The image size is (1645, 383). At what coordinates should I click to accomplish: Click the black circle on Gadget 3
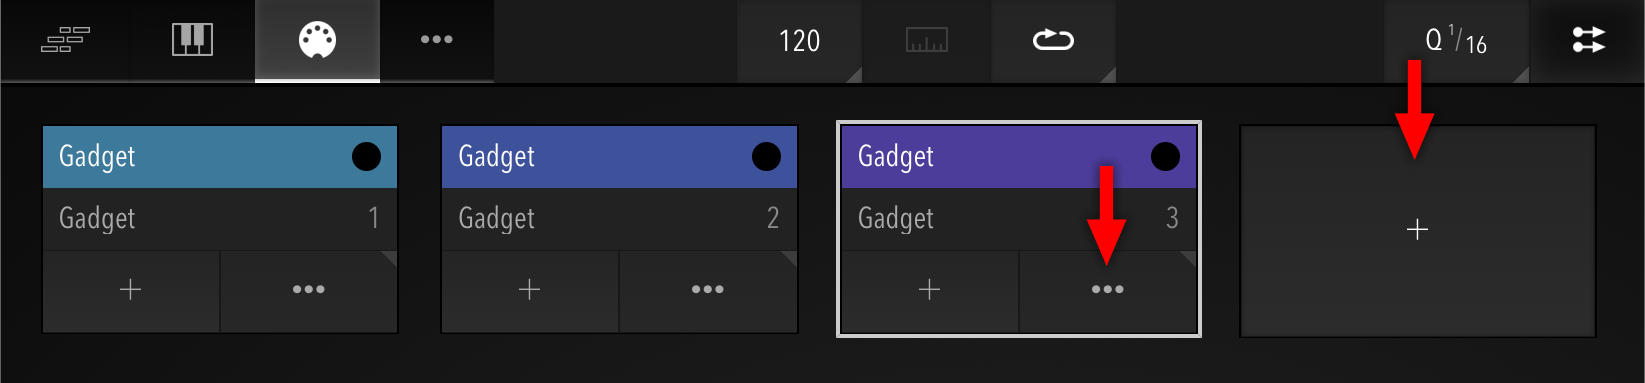click(x=1165, y=157)
